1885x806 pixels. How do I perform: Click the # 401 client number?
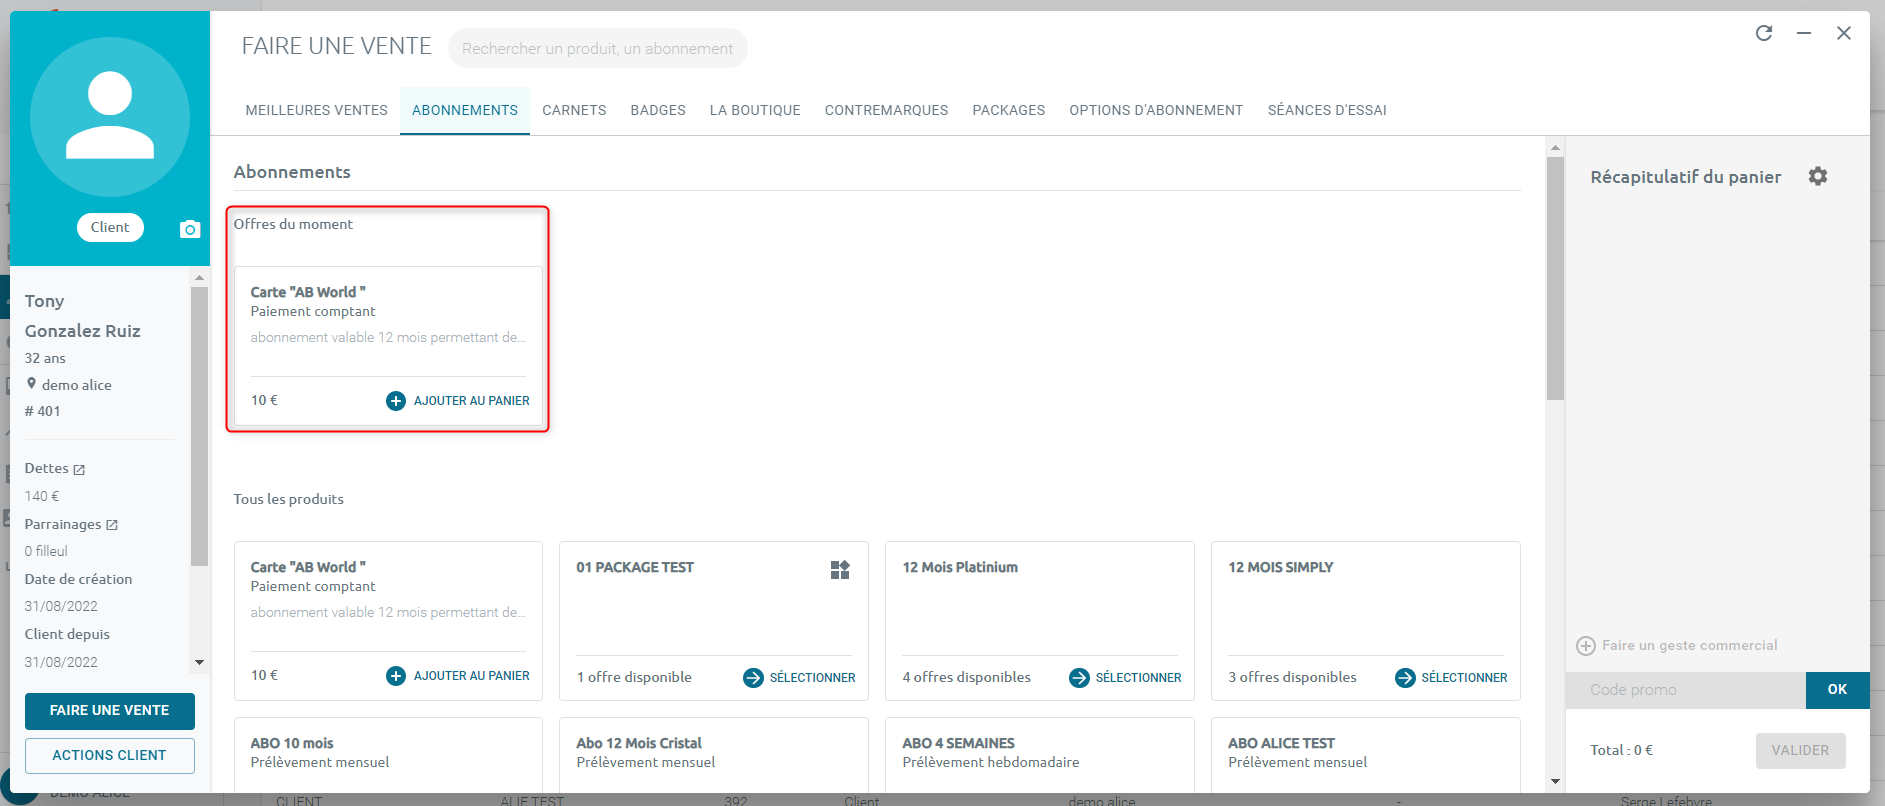(x=43, y=412)
